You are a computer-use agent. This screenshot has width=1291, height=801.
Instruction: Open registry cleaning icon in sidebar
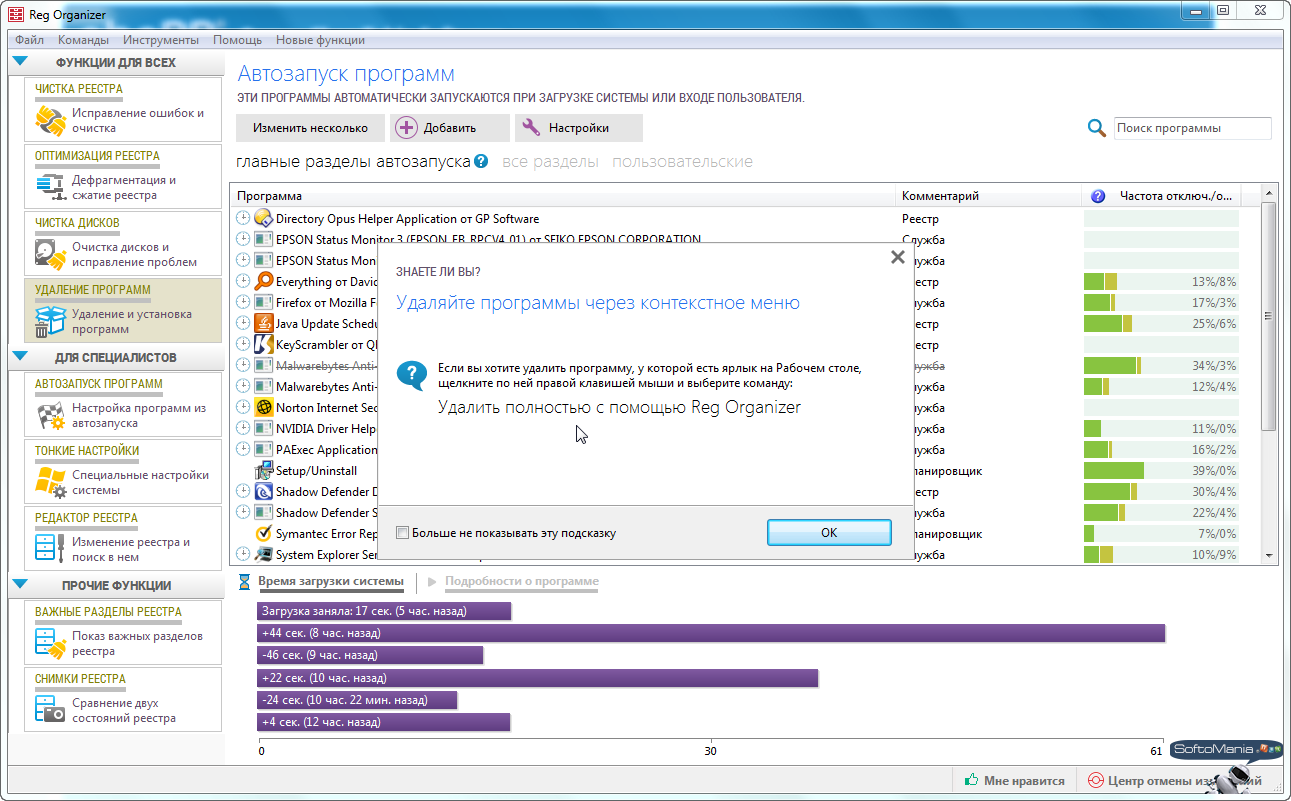(50, 120)
